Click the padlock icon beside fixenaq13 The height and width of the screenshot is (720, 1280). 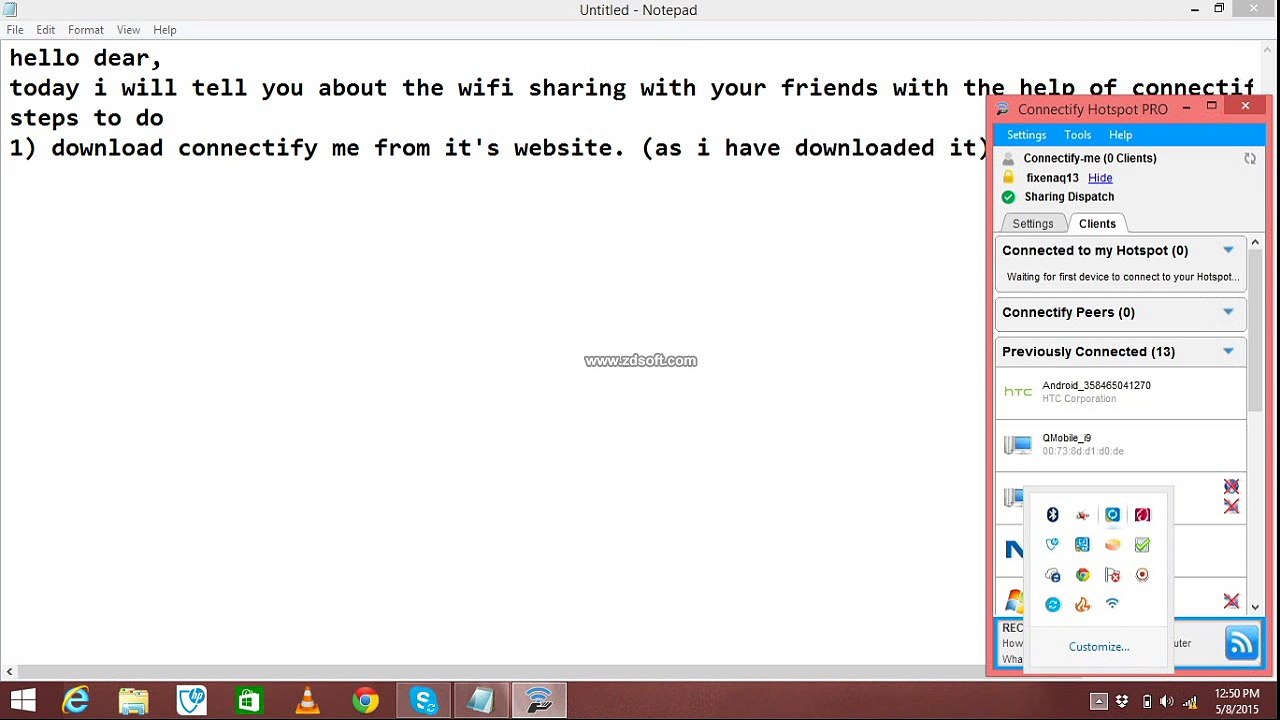pyautogui.click(x=1008, y=177)
